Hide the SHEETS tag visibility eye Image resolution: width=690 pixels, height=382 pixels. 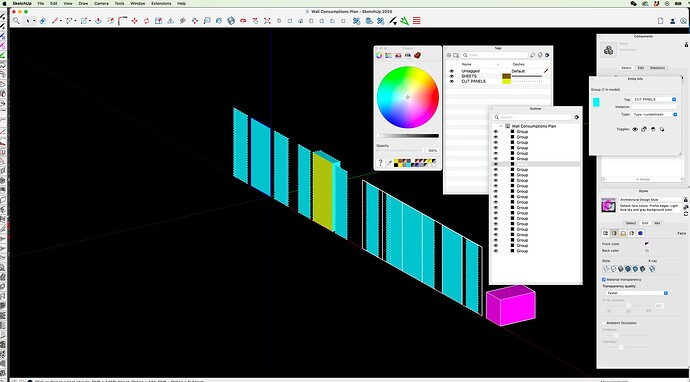point(451,76)
